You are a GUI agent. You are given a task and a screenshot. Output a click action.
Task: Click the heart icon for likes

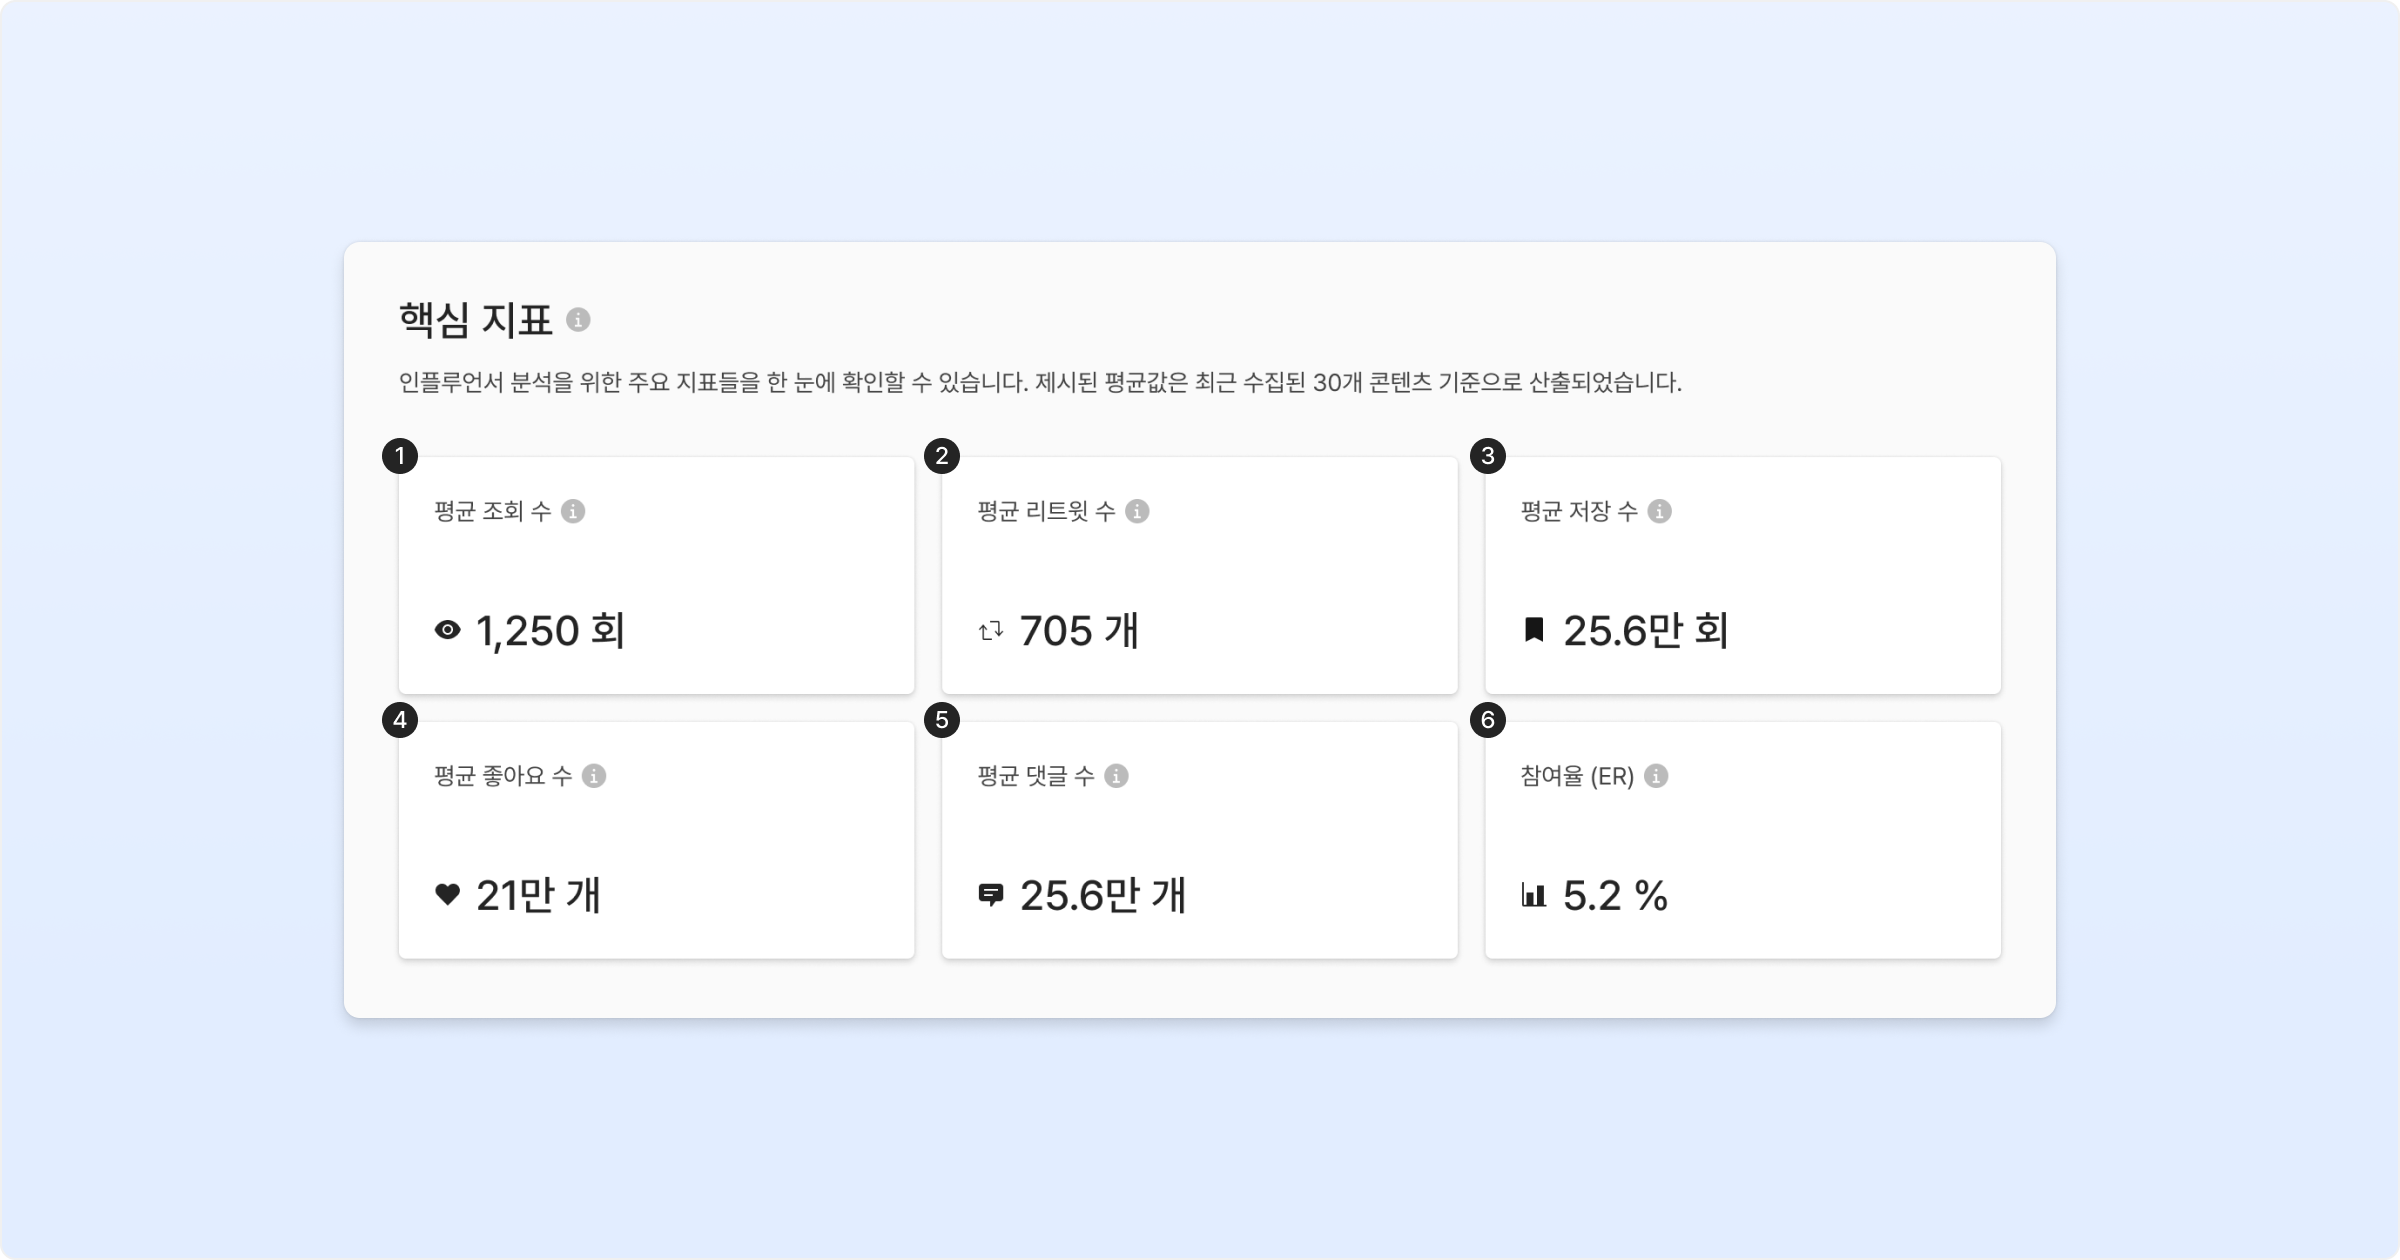(x=448, y=894)
